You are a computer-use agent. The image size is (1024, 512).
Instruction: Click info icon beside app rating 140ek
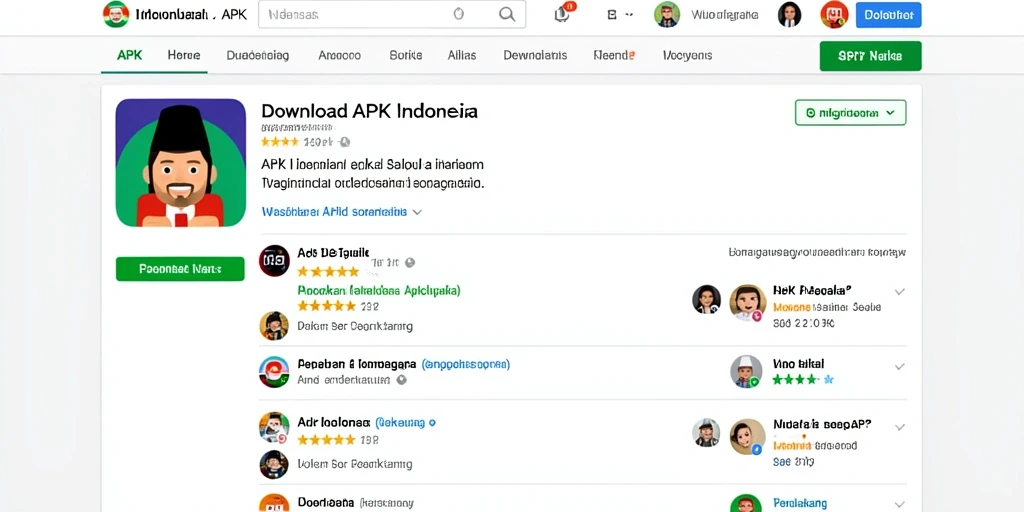345,142
